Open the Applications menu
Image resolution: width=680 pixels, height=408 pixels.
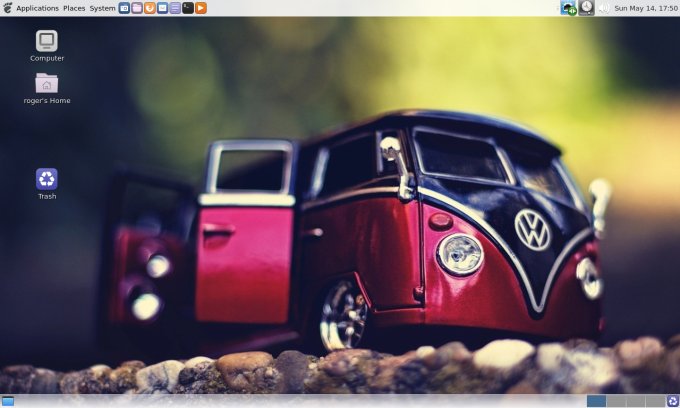click(37, 8)
